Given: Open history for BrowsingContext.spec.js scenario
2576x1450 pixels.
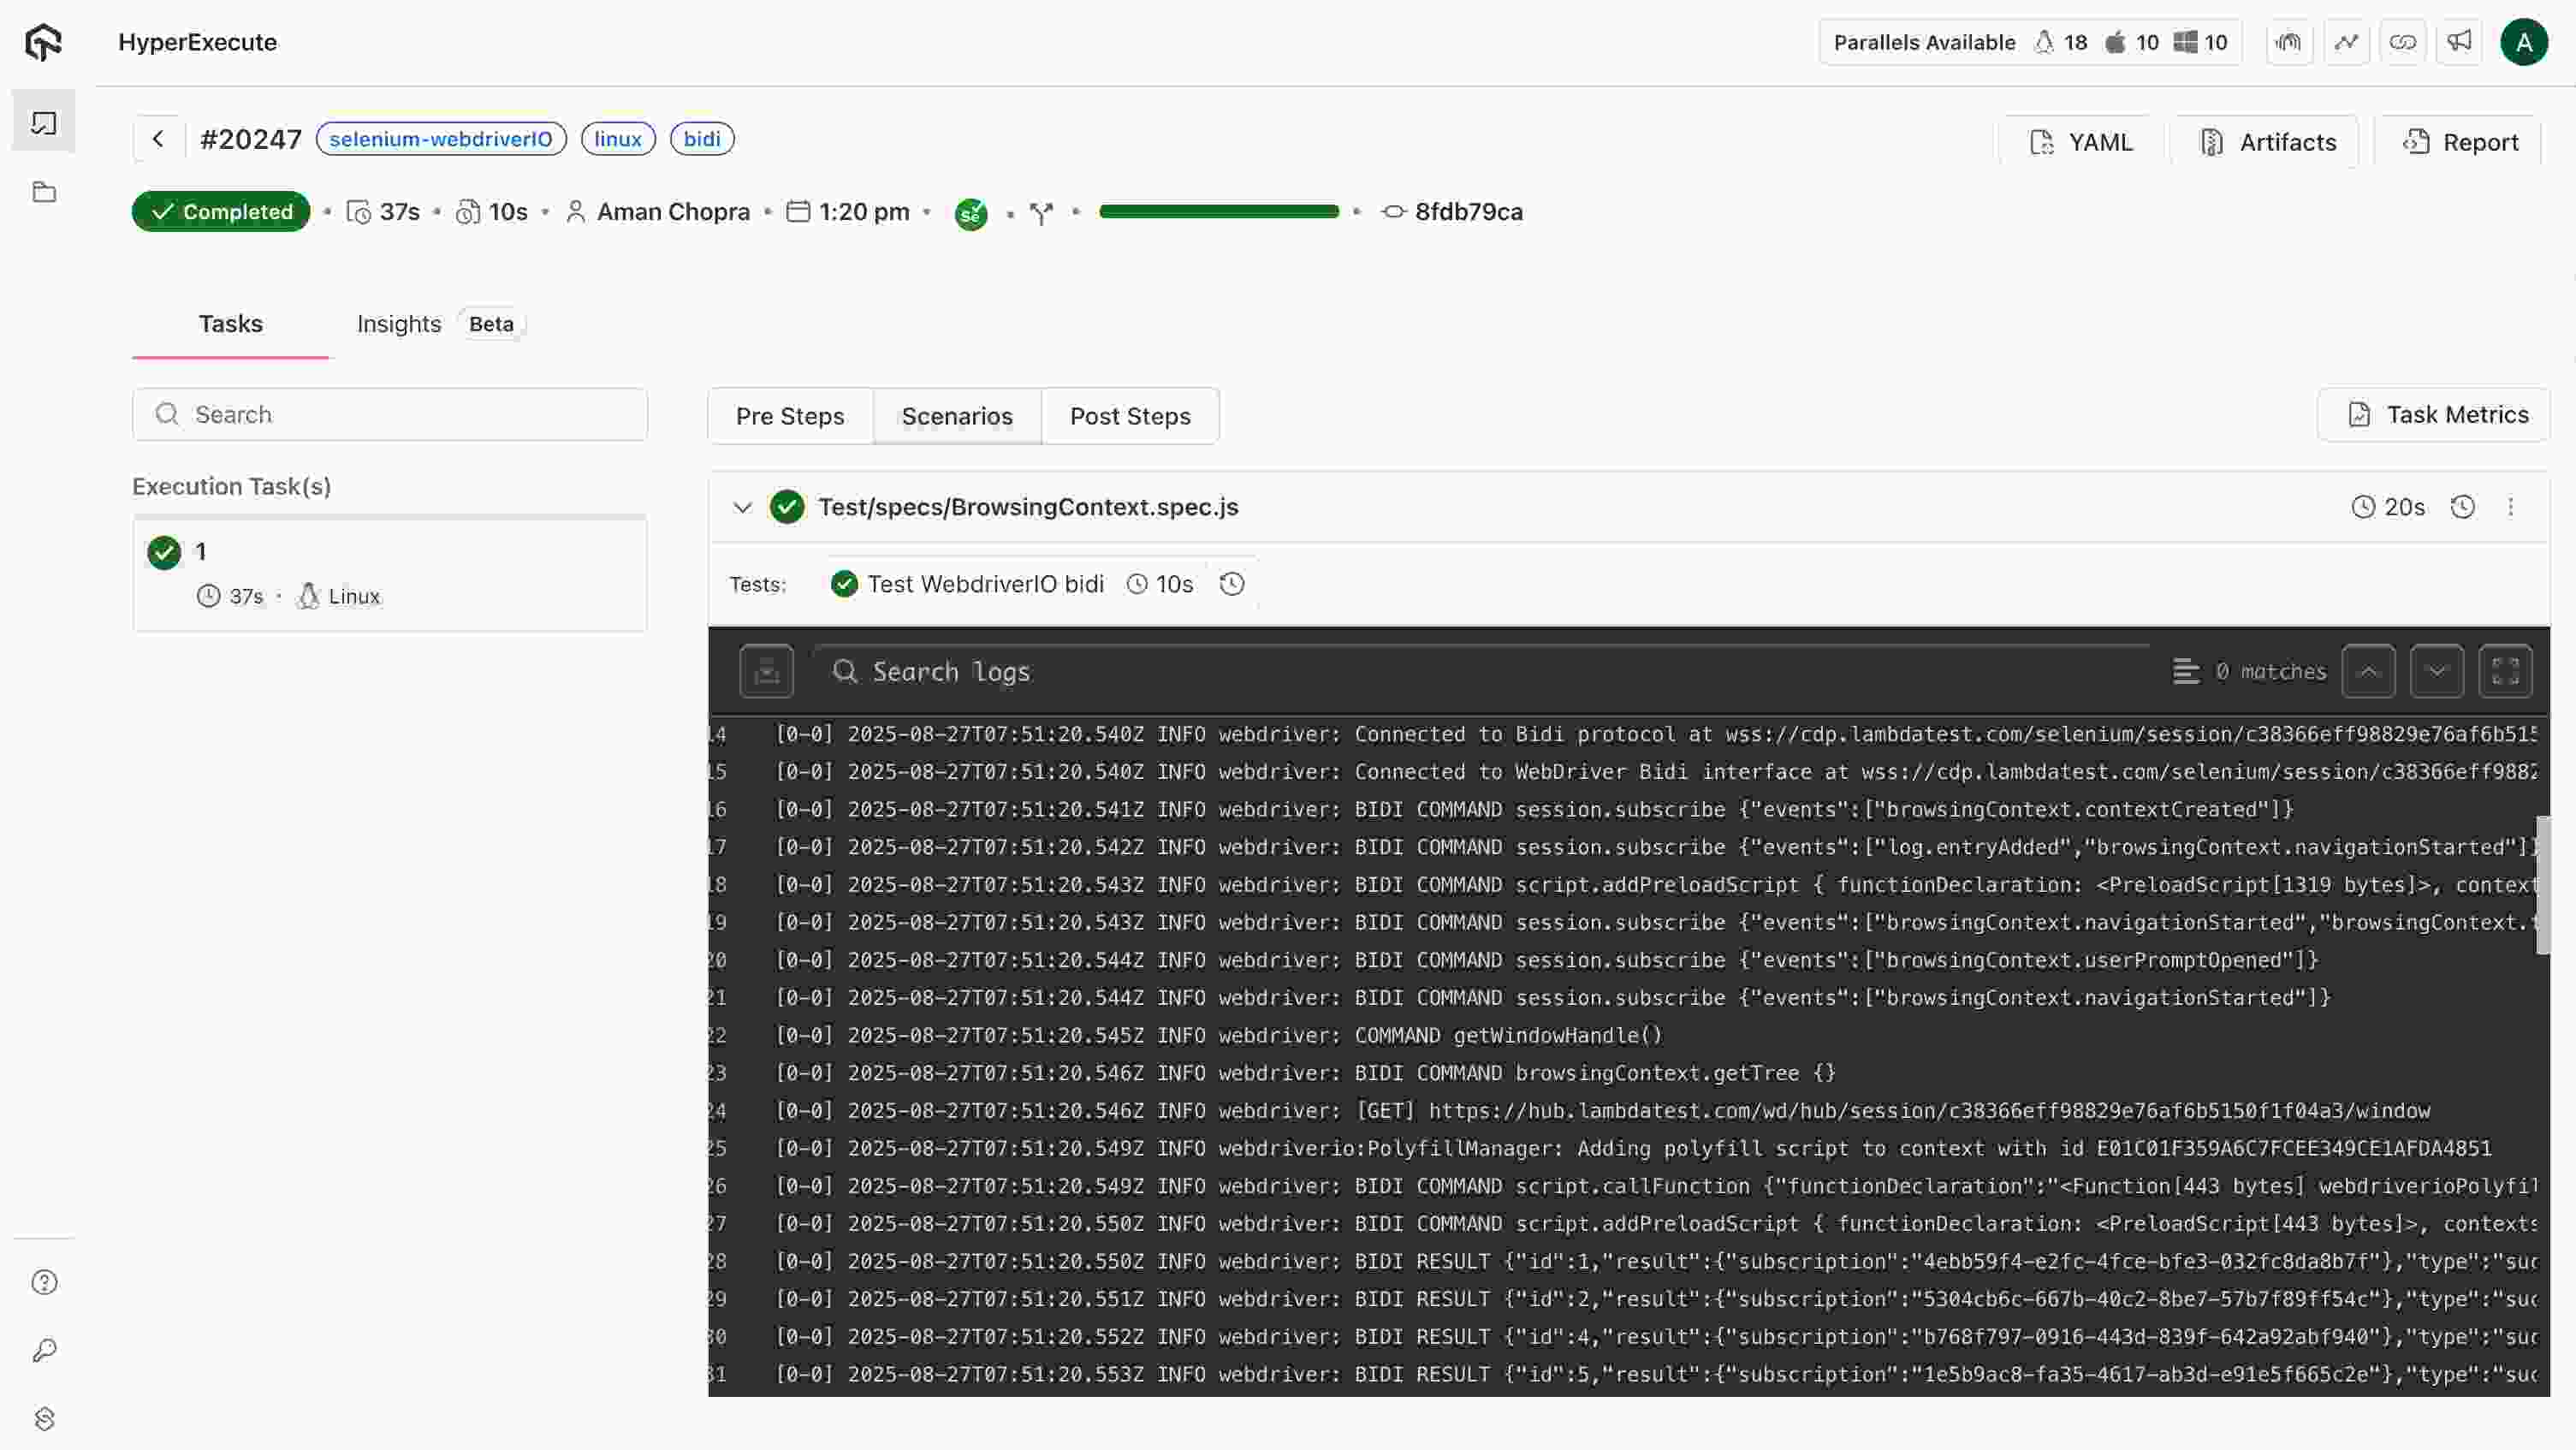Looking at the screenshot, I should tap(2462, 507).
